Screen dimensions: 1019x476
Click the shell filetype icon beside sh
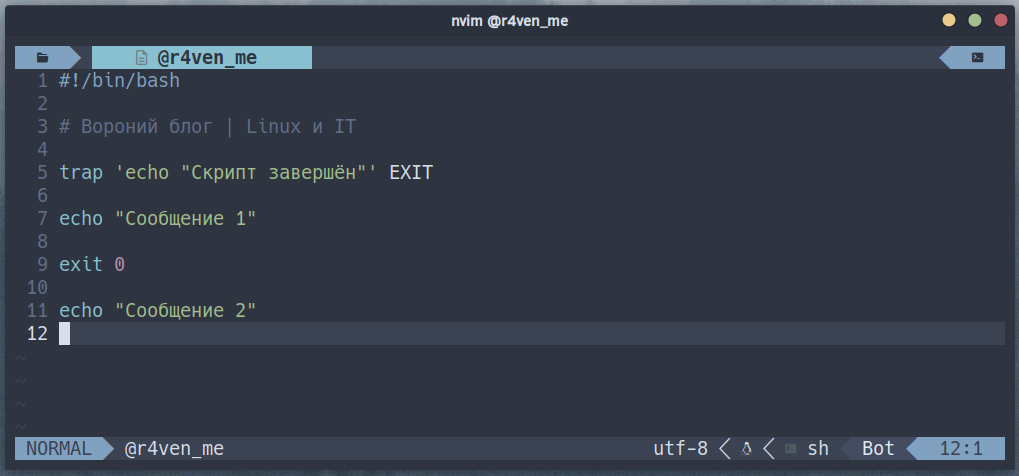click(790, 449)
